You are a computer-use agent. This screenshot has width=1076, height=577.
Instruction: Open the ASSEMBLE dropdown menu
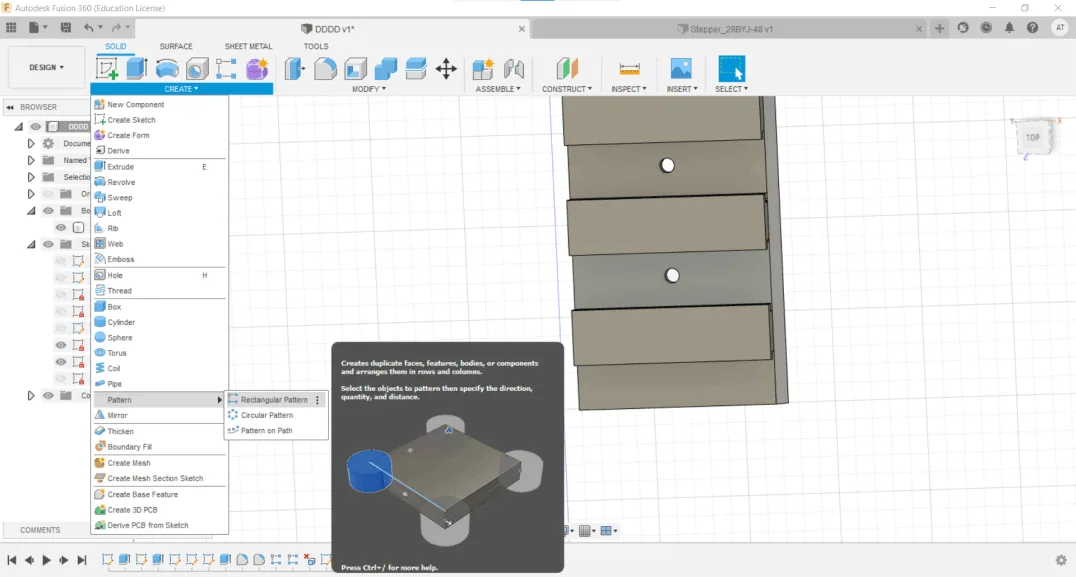click(x=498, y=89)
